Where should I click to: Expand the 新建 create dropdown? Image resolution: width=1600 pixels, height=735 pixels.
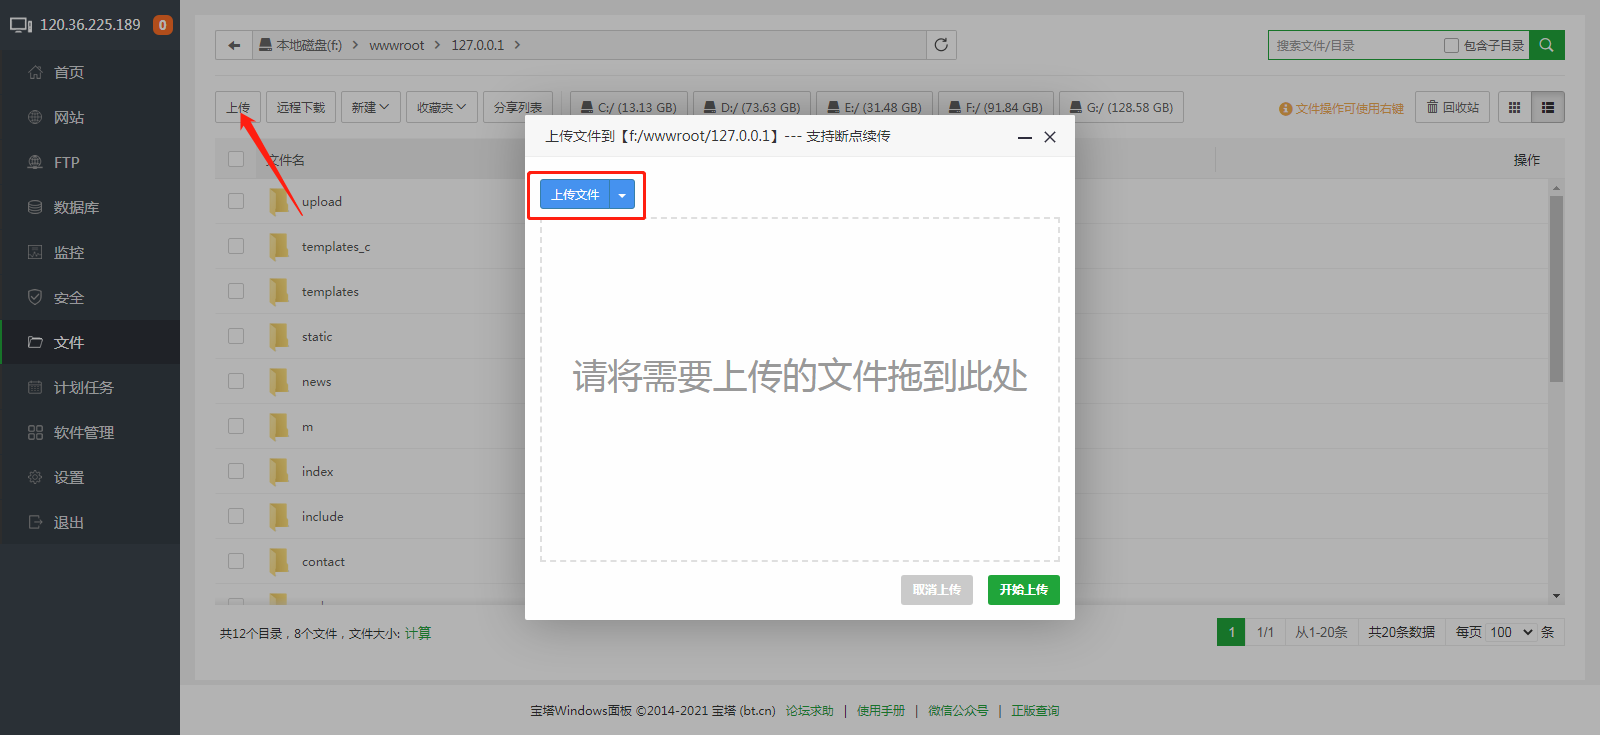click(371, 107)
